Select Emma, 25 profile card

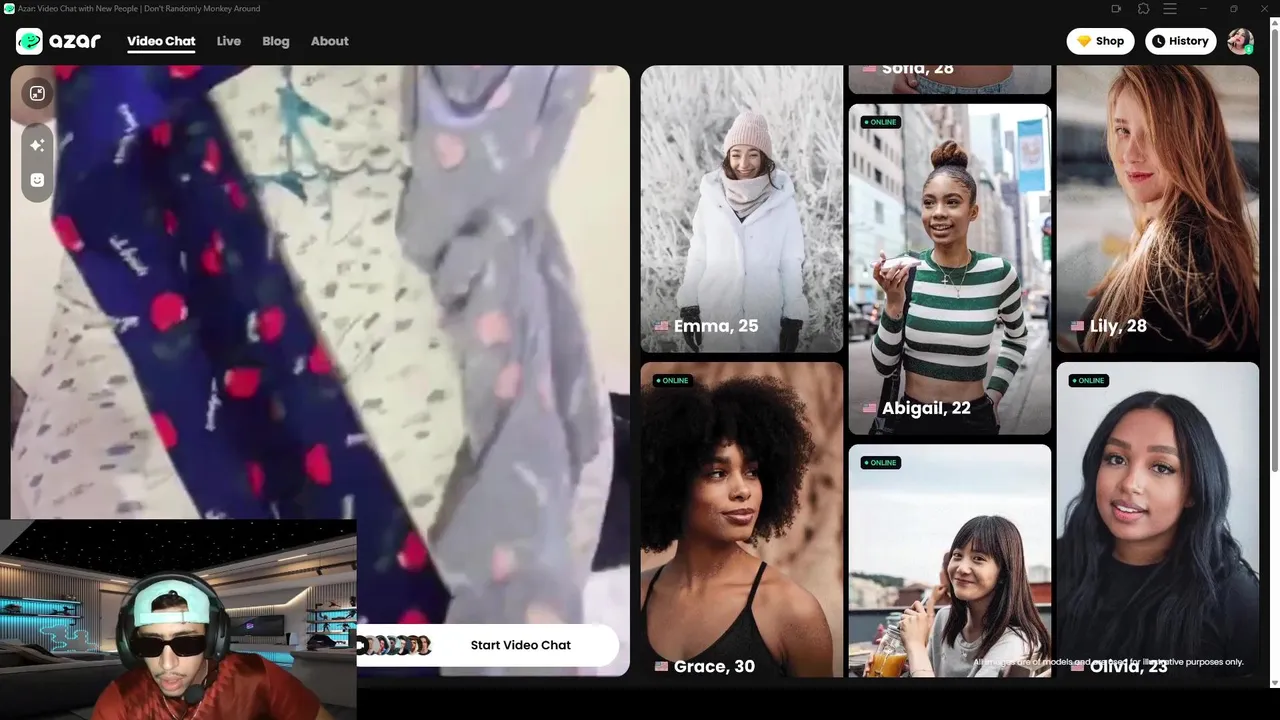742,209
